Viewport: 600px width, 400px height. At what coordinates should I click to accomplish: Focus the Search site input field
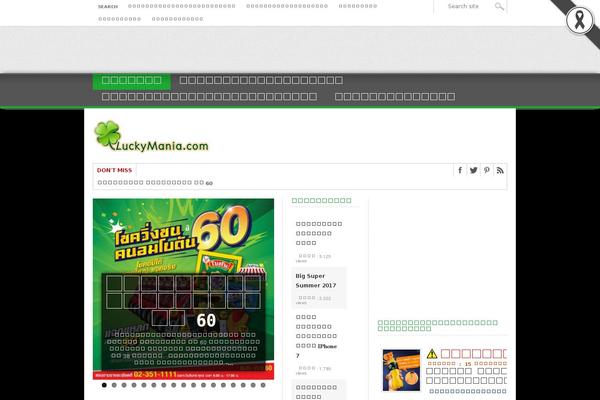[470, 6]
